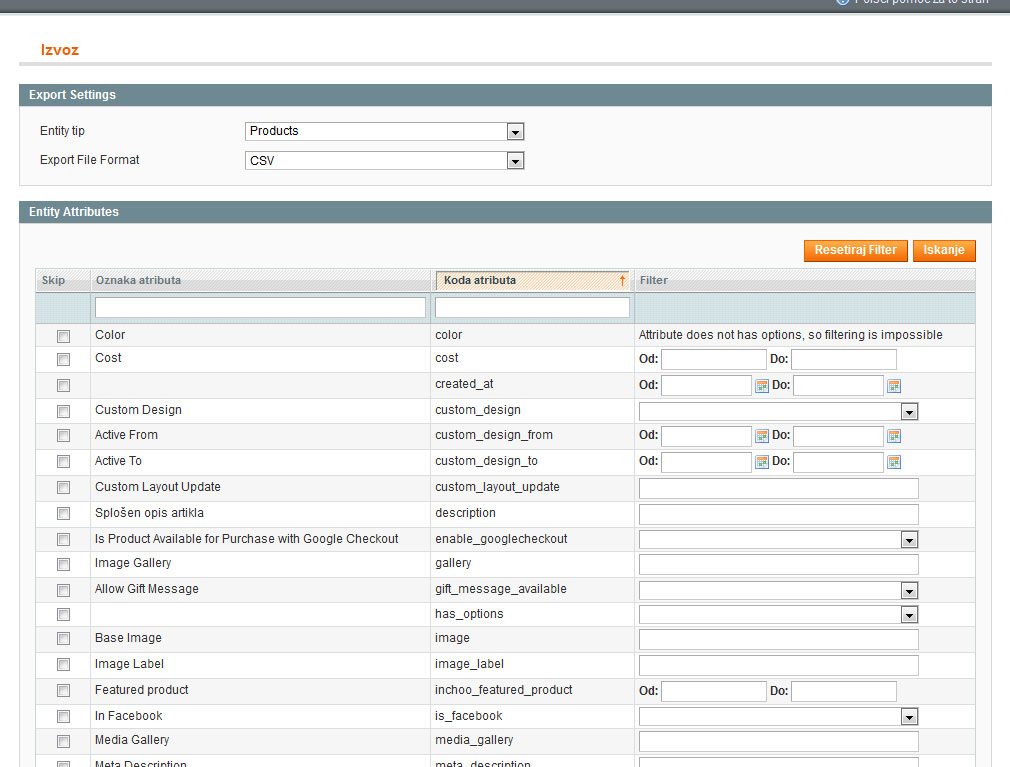
Task: Click inchoo_featured_product Od field
Action: click(x=714, y=691)
